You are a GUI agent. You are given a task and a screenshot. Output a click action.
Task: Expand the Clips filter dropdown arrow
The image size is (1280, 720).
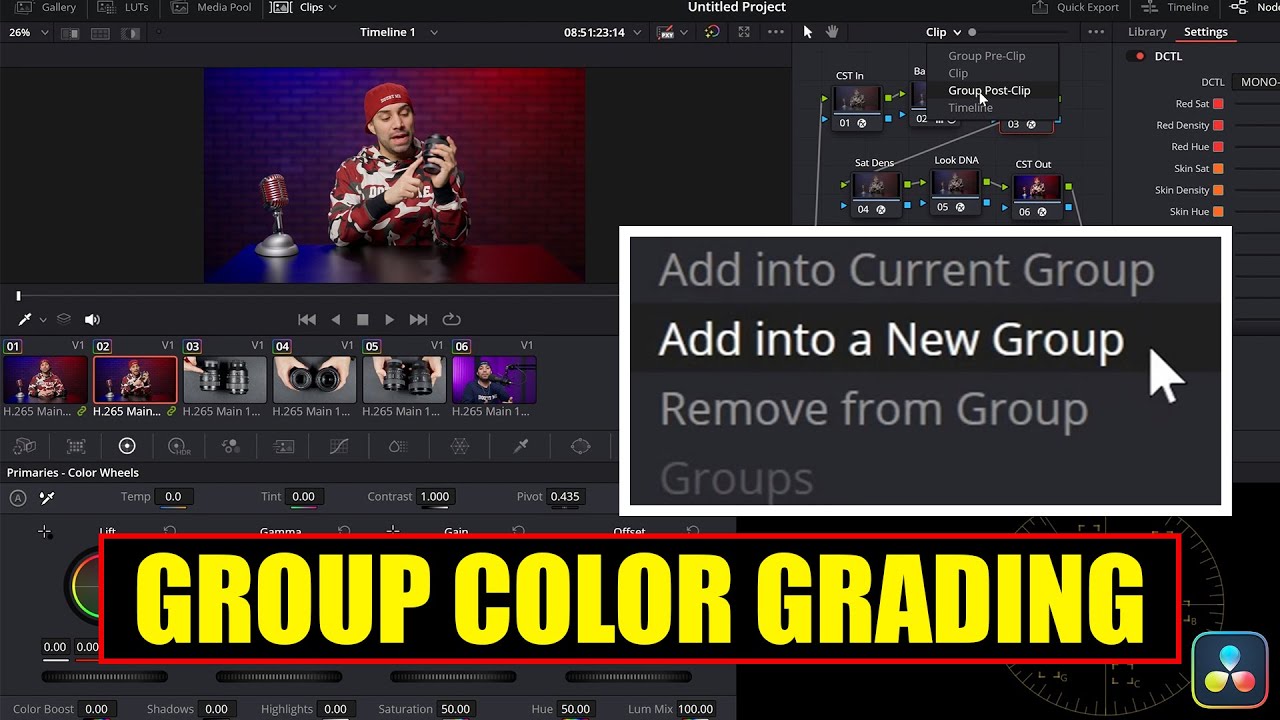coord(332,7)
